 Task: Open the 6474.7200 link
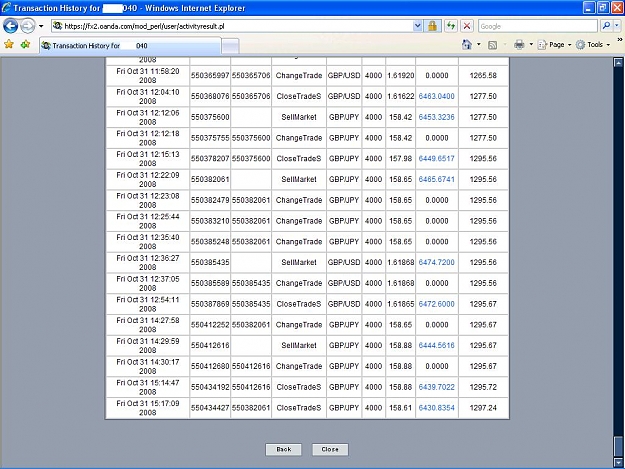(x=436, y=262)
